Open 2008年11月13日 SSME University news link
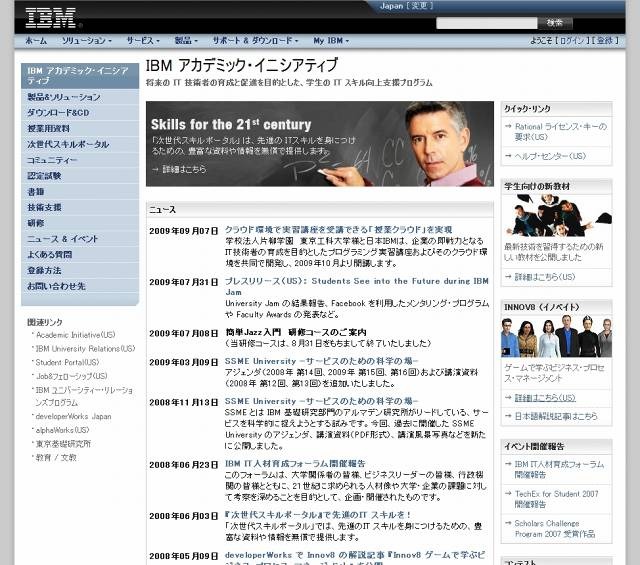Image resolution: width=640 pixels, height=565 pixels. (321, 401)
